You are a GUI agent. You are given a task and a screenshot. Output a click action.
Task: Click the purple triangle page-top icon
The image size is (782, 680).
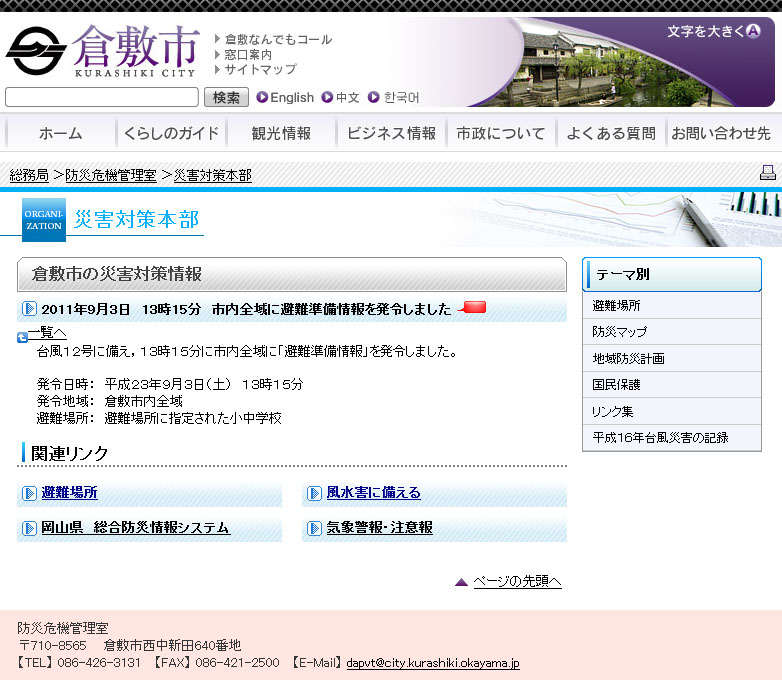461,582
